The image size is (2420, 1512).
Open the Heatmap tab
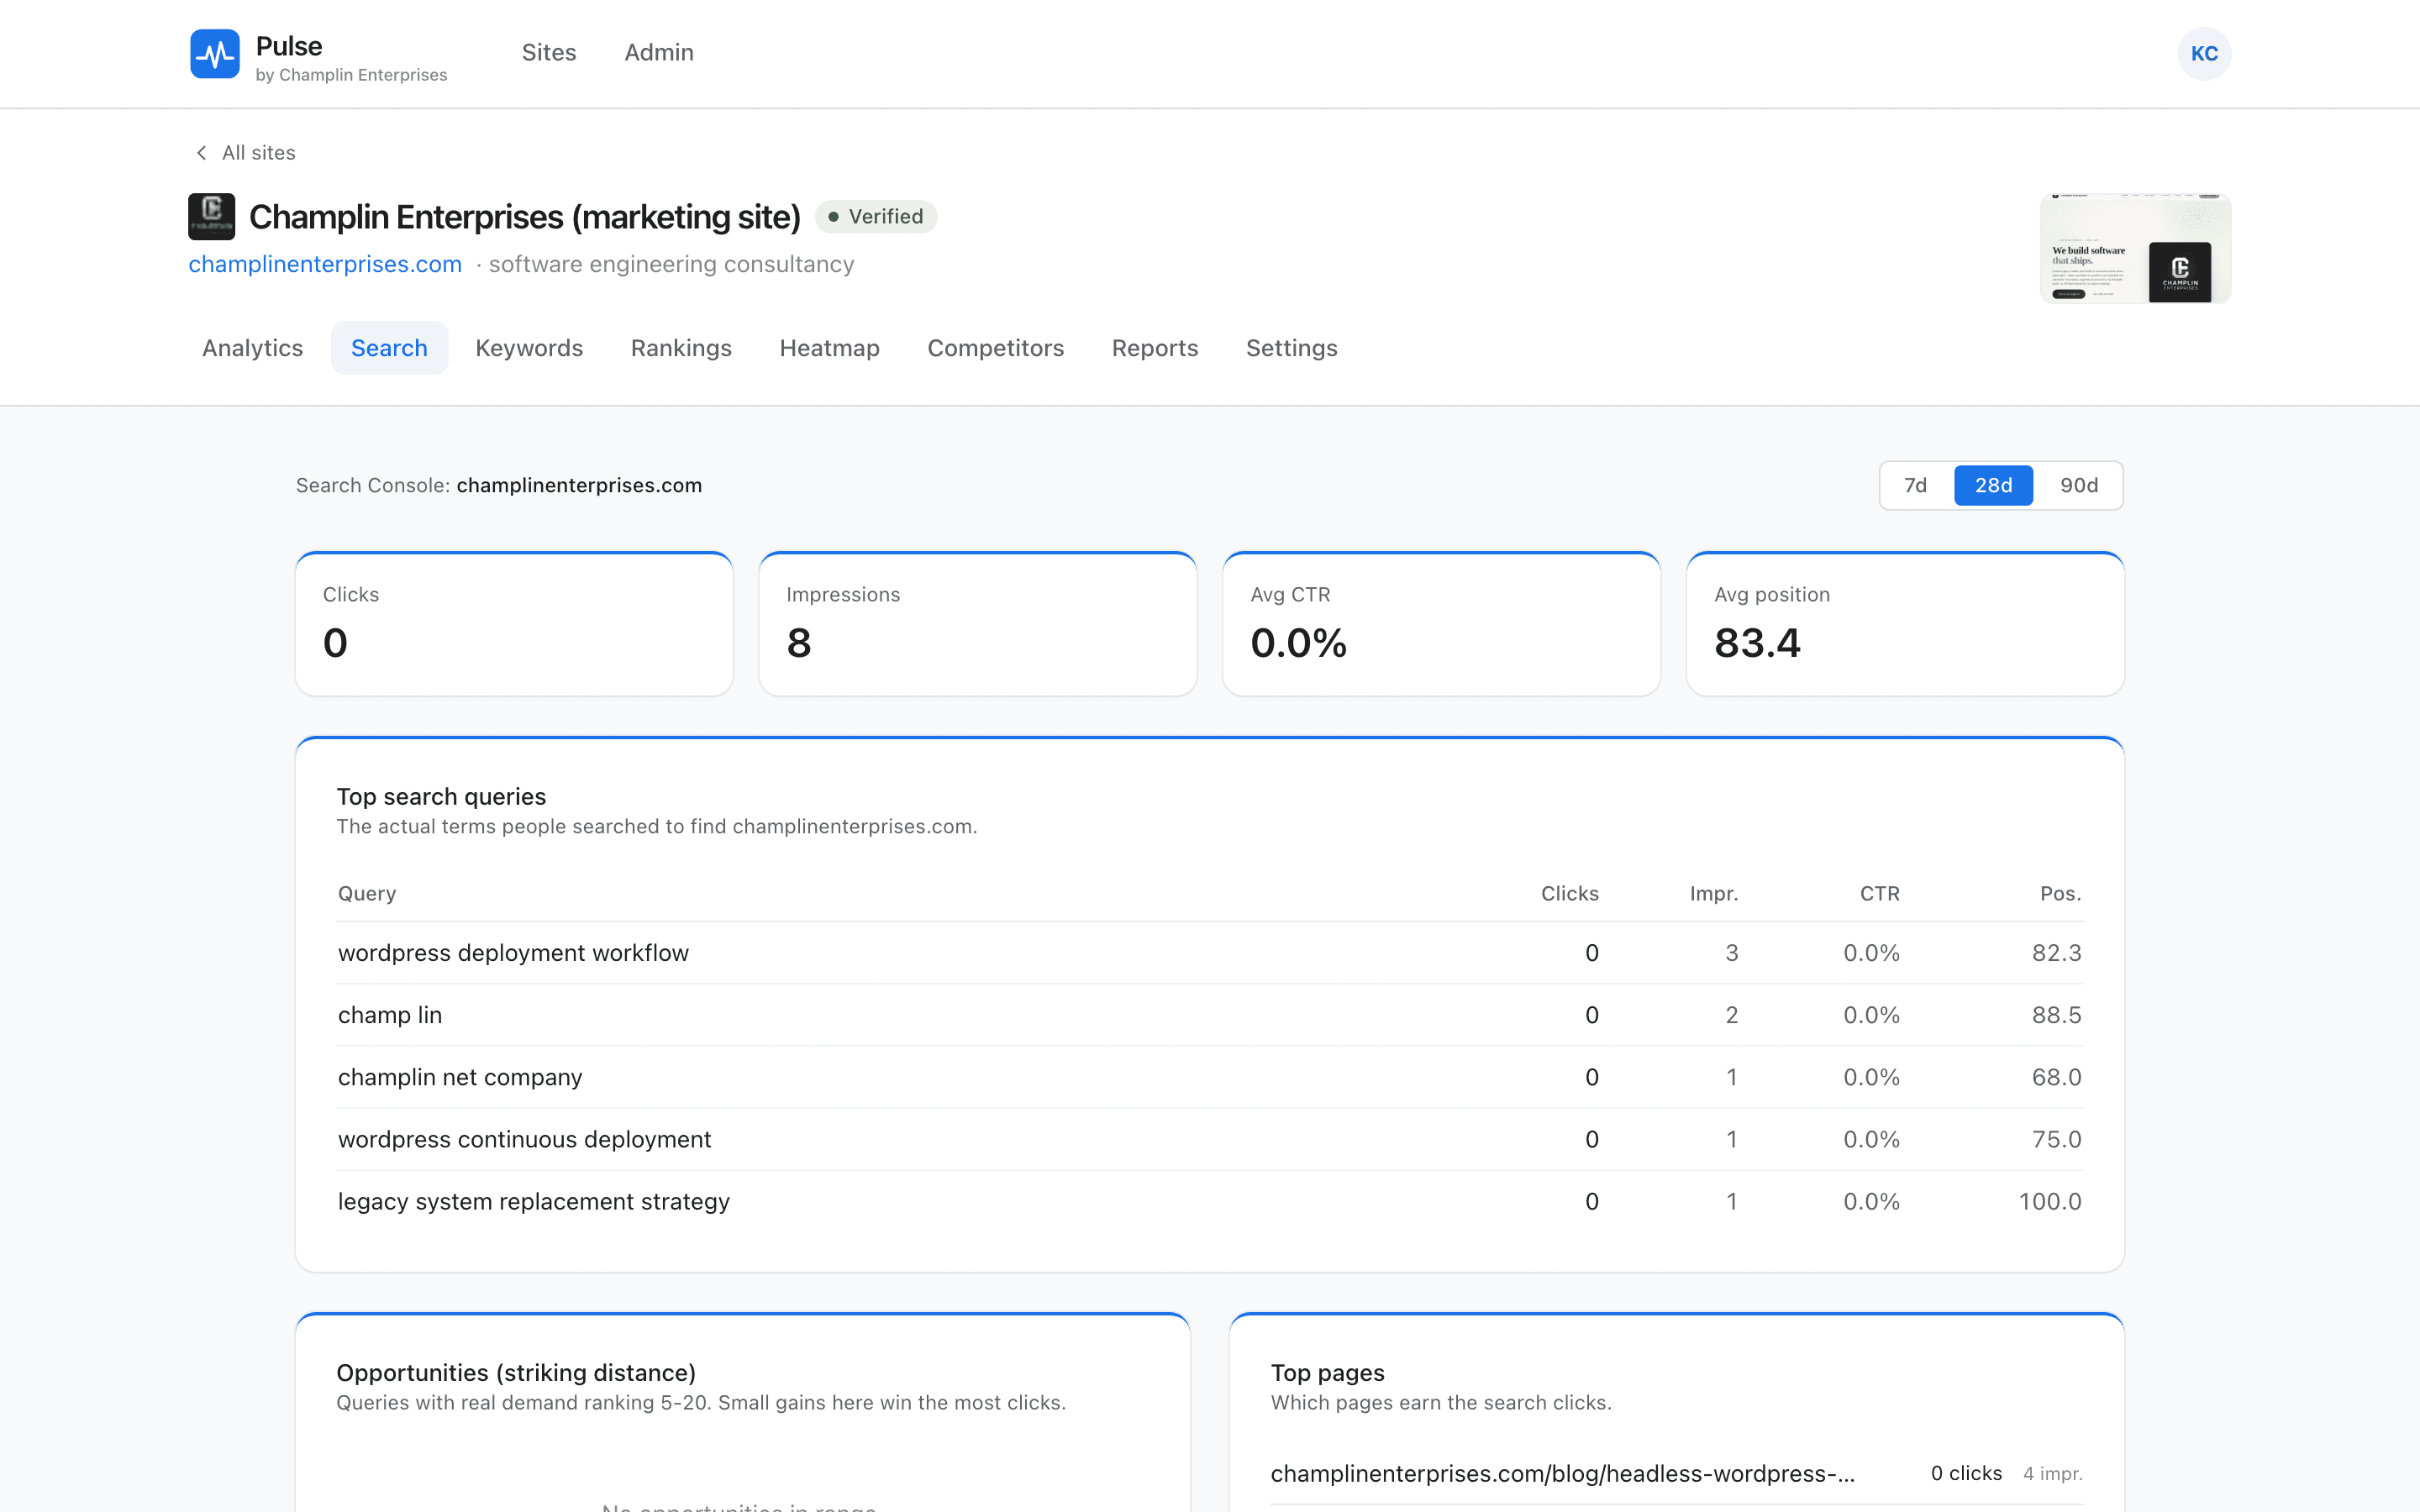[829, 348]
